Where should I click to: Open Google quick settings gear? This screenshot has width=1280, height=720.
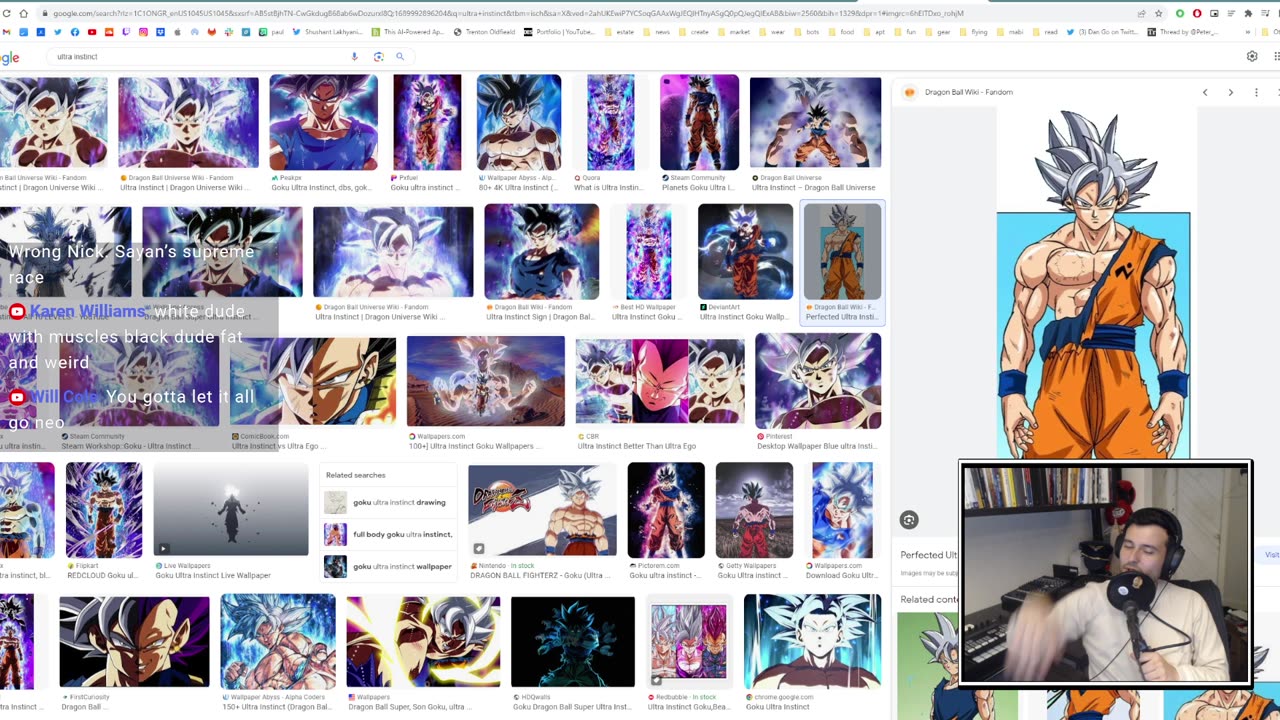pos(1252,57)
